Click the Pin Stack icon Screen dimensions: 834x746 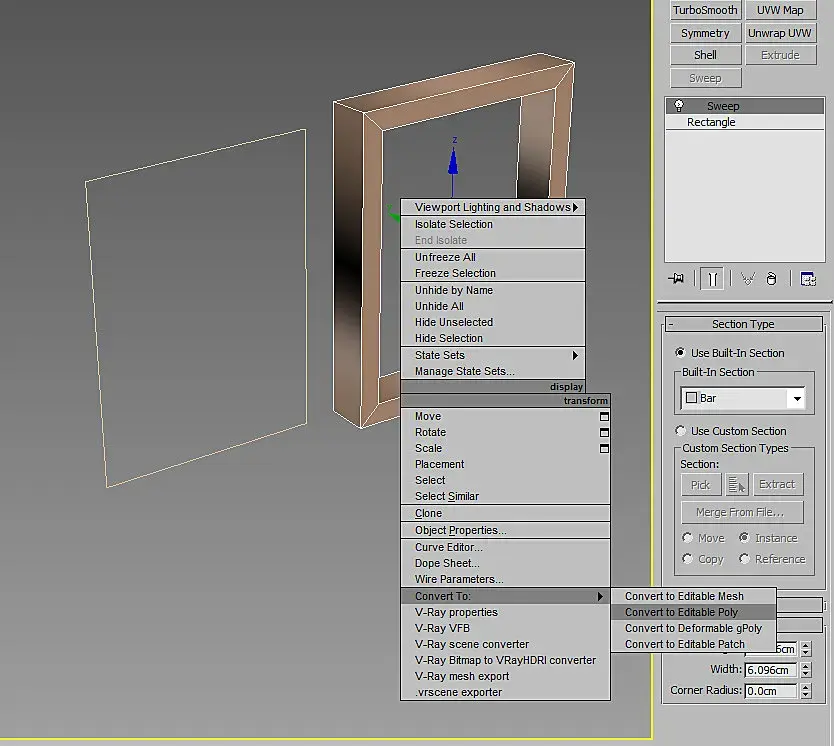coord(676,279)
